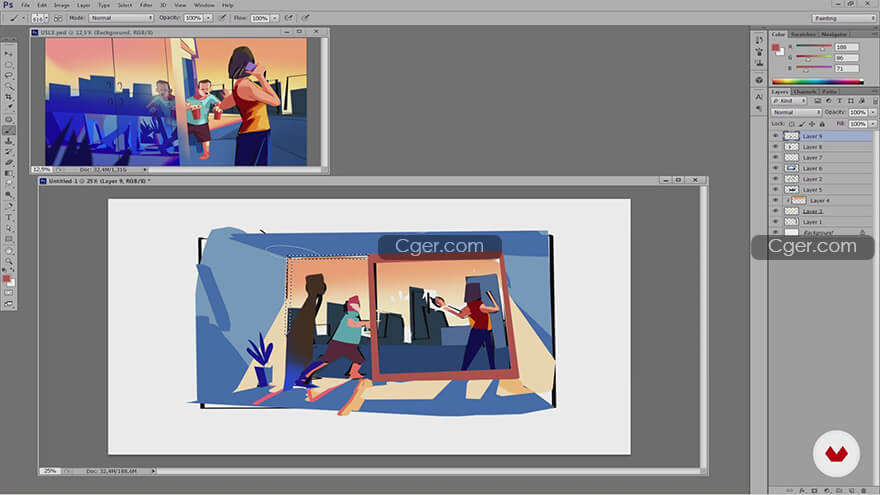Image resolution: width=880 pixels, height=495 pixels.
Task: Hide Layer 9 visibility eye
Action: [776, 136]
